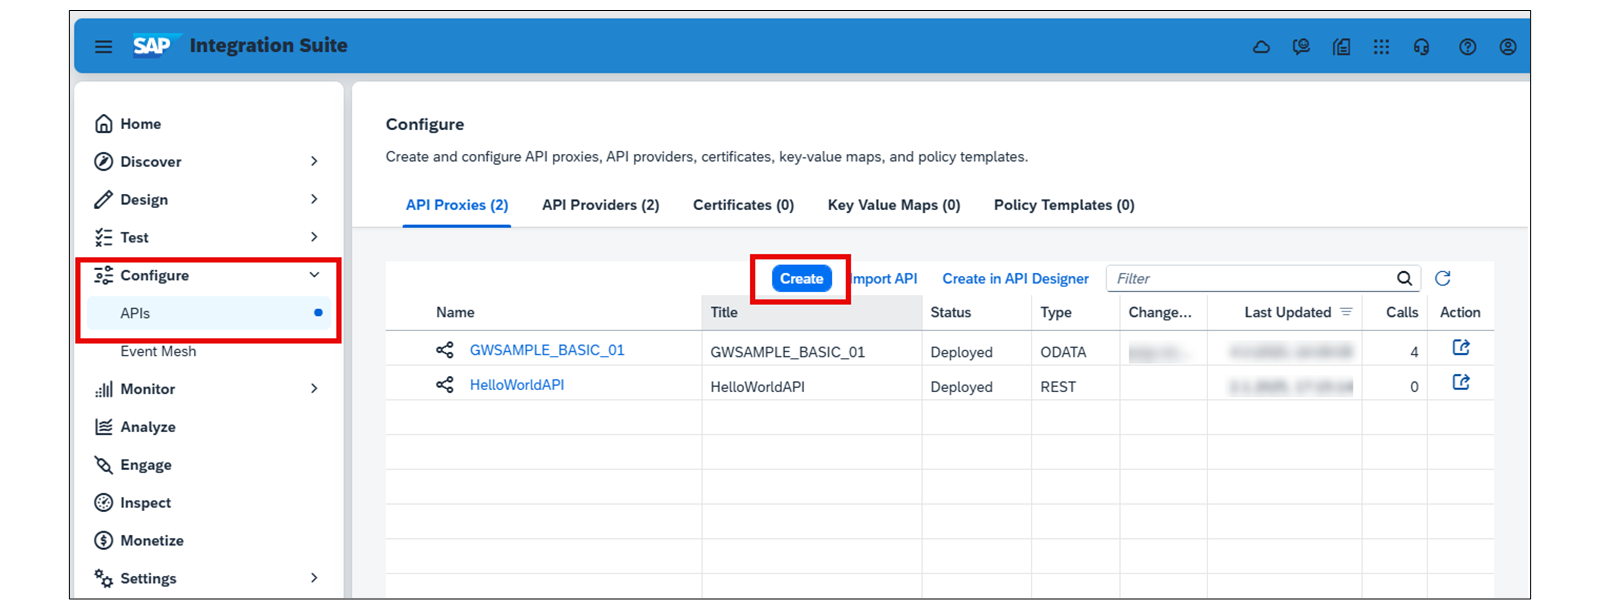The height and width of the screenshot is (610, 1600).
Task: Click the Configure sliders icon
Action: (x=103, y=276)
